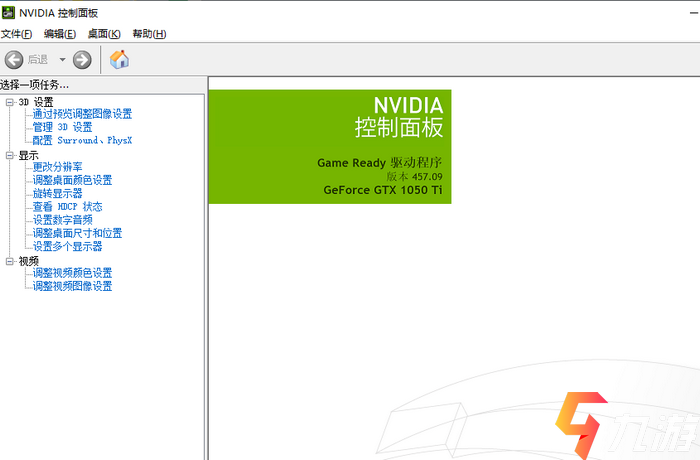
Task: Click the 版本 457.09 text
Action: pyautogui.click(x=414, y=176)
